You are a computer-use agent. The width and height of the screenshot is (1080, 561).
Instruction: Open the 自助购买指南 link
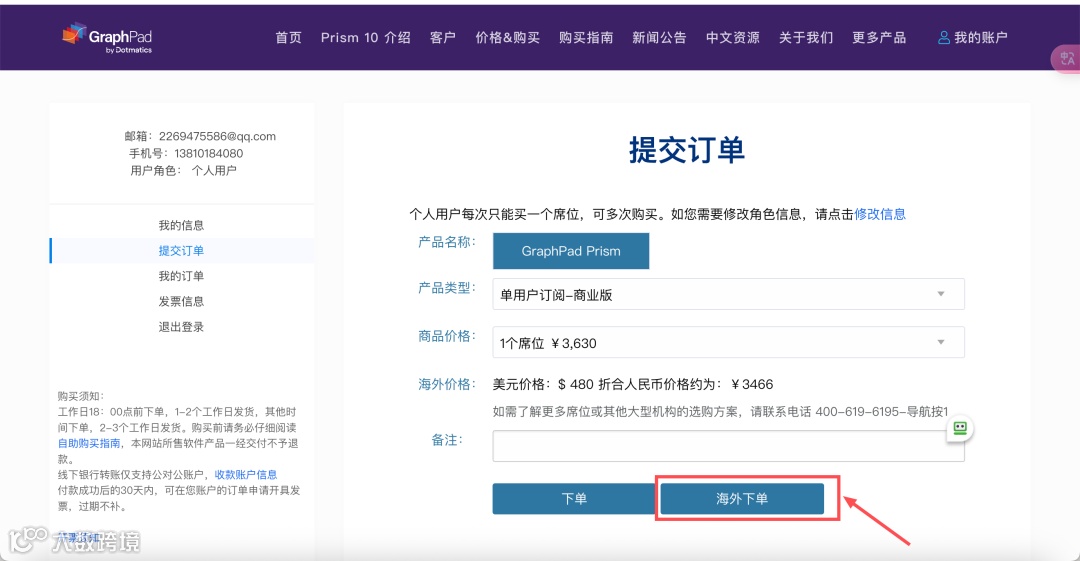pos(89,443)
